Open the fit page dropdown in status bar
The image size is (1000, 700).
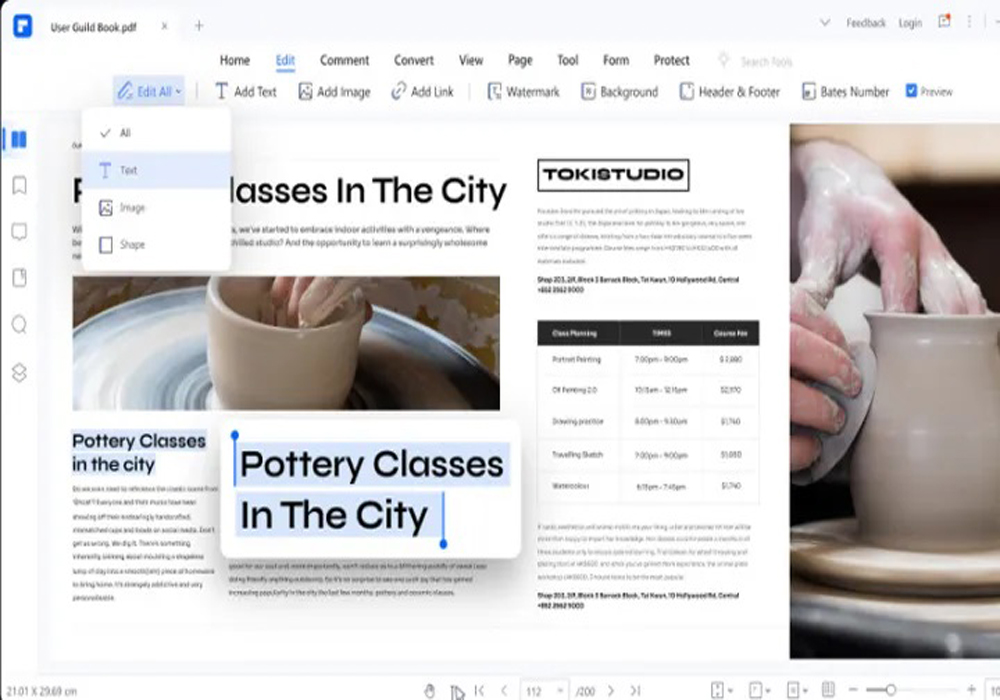[x=759, y=690]
